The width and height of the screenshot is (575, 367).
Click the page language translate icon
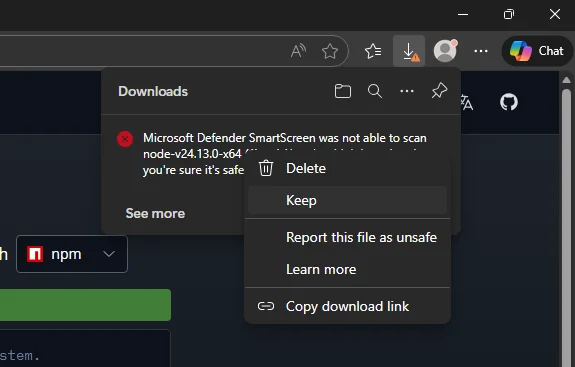tap(466, 102)
